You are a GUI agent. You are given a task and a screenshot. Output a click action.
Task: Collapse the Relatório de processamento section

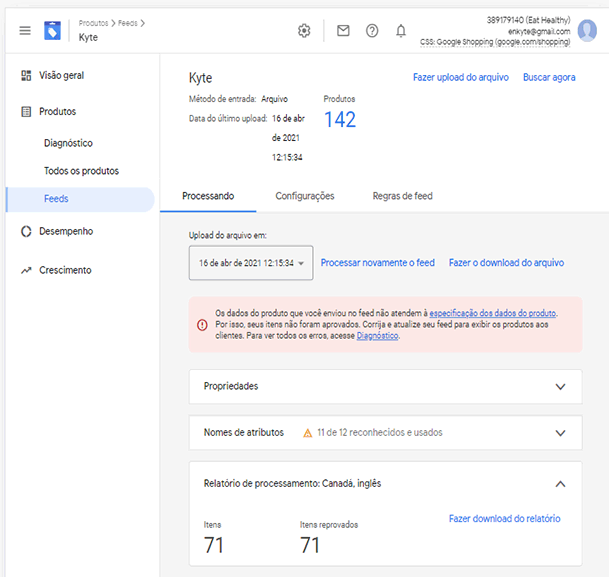pos(560,484)
